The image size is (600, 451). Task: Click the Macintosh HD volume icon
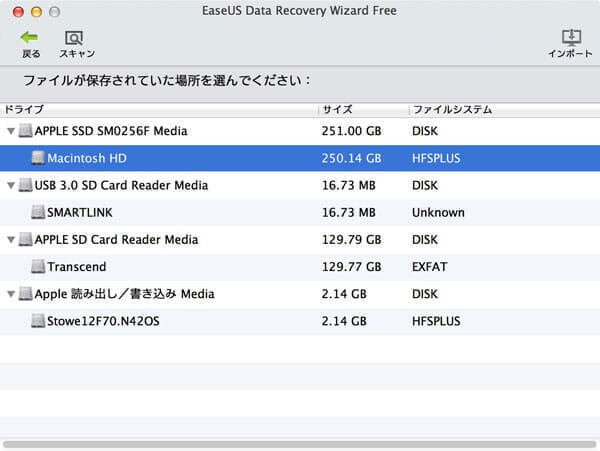(x=38, y=158)
